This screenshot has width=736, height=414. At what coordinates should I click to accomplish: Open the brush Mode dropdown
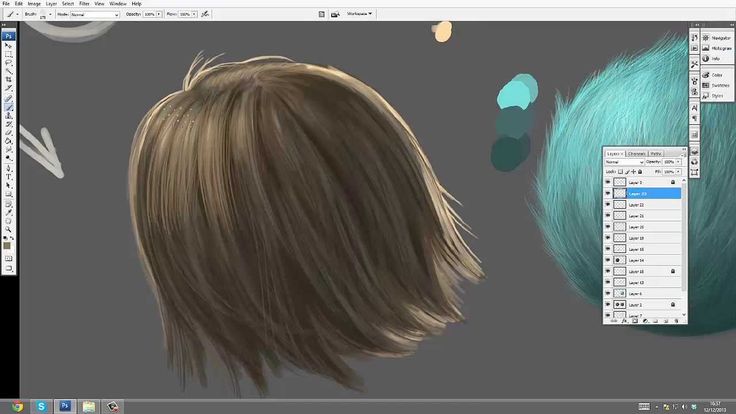(x=95, y=15)
